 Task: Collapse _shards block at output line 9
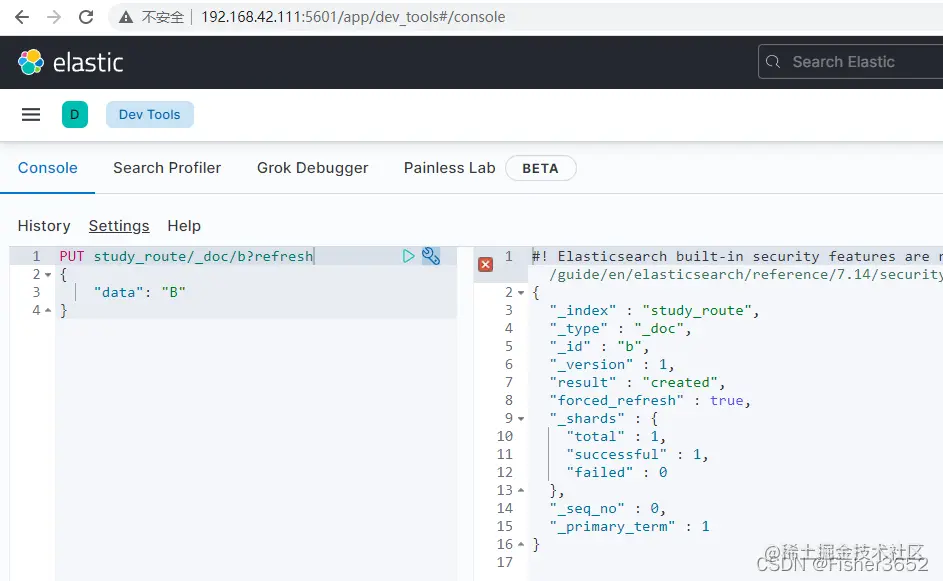click(x=521, y=419)
